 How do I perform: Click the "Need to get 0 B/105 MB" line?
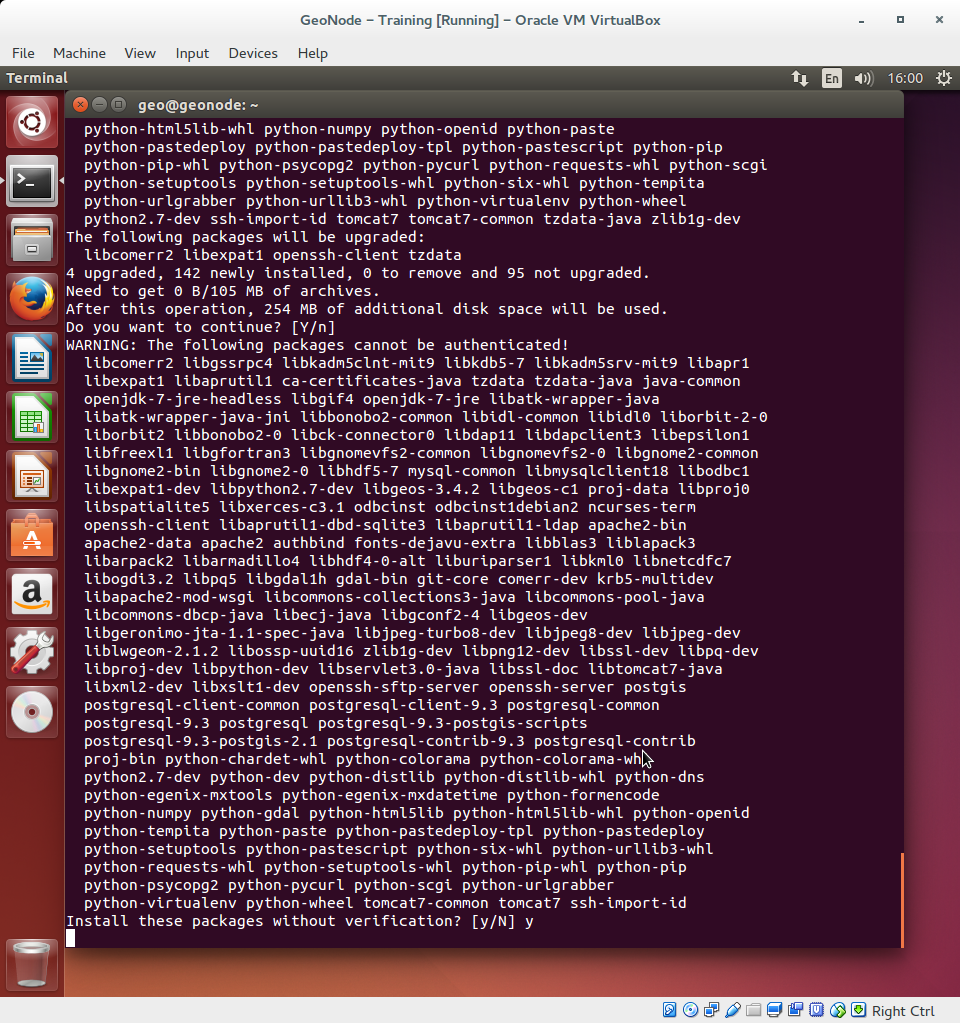point(223,291)
